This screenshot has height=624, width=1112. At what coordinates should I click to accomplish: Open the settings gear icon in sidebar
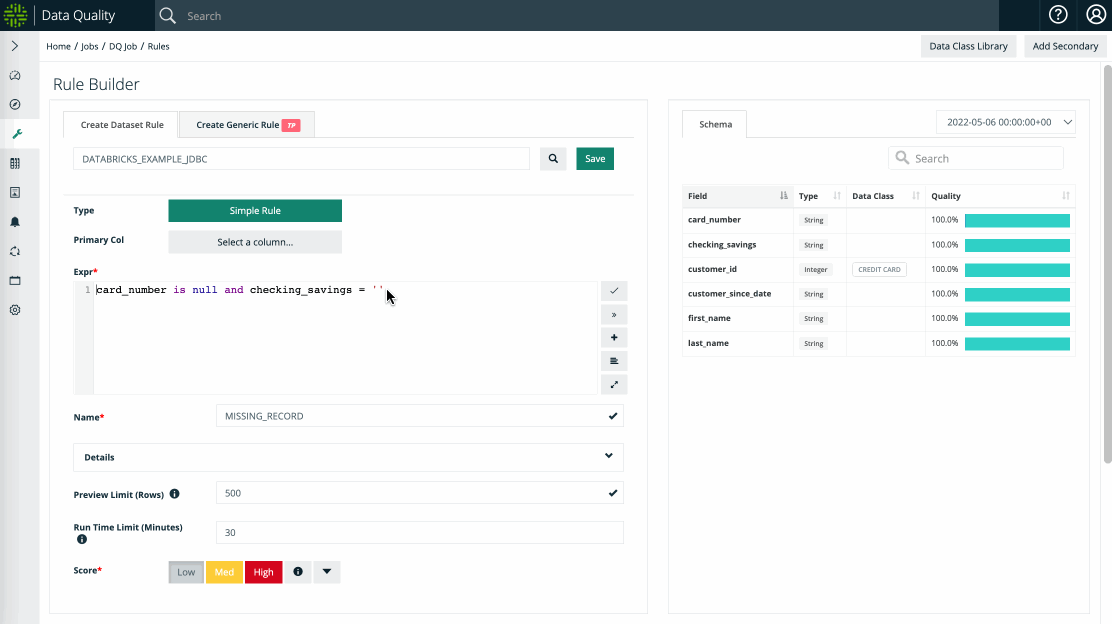pyautogui.click(x=15, y=310)
